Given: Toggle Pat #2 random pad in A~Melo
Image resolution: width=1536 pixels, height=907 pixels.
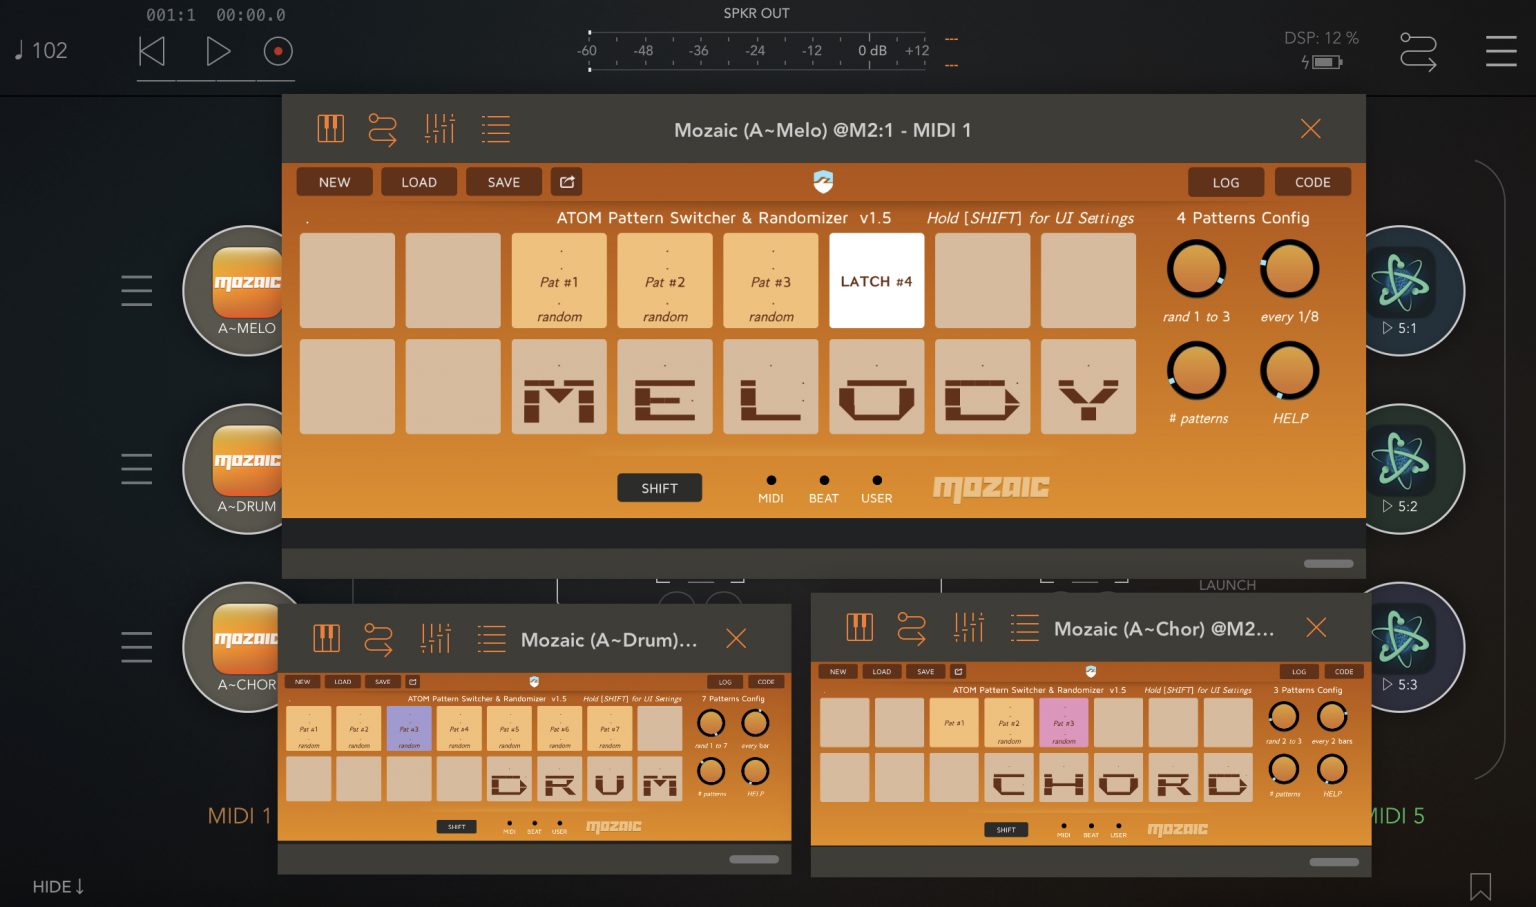Looking at the screenshot, I should tap(665, 281).
